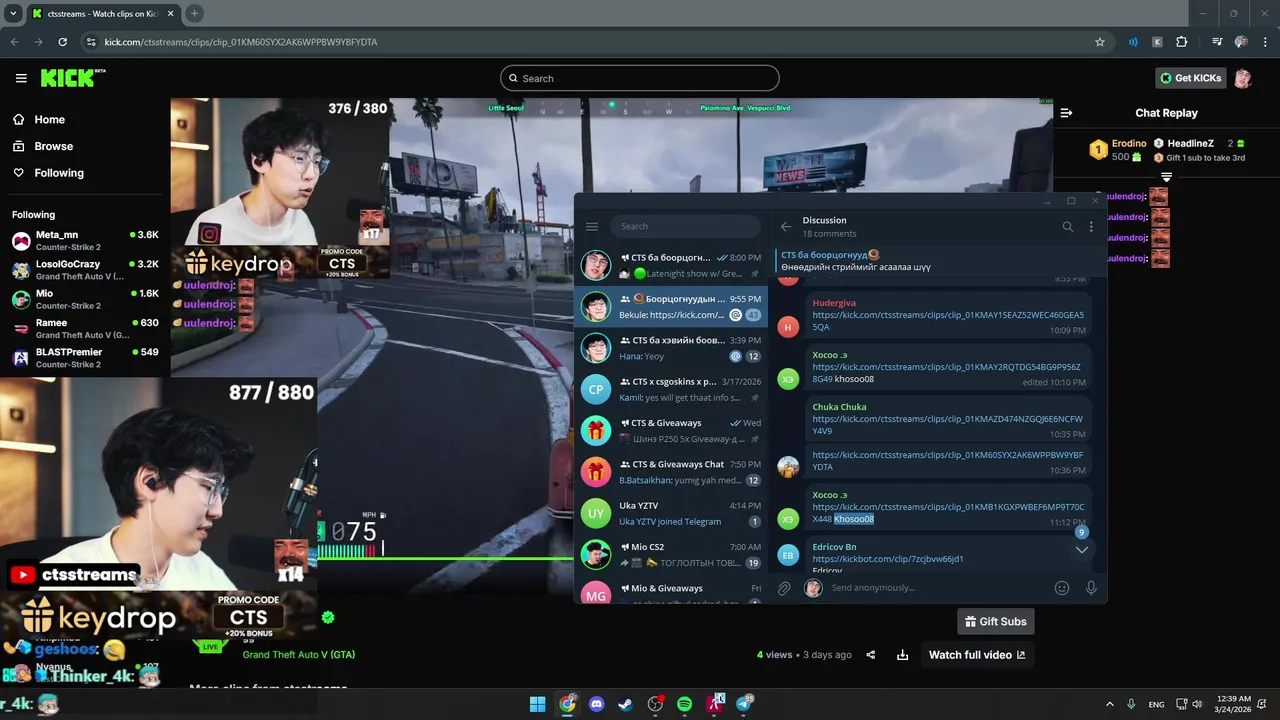The image size is (1280, 720).
Task: Open Spotify from taskbar
Action: pyautogui.click(x=684, y=704)
